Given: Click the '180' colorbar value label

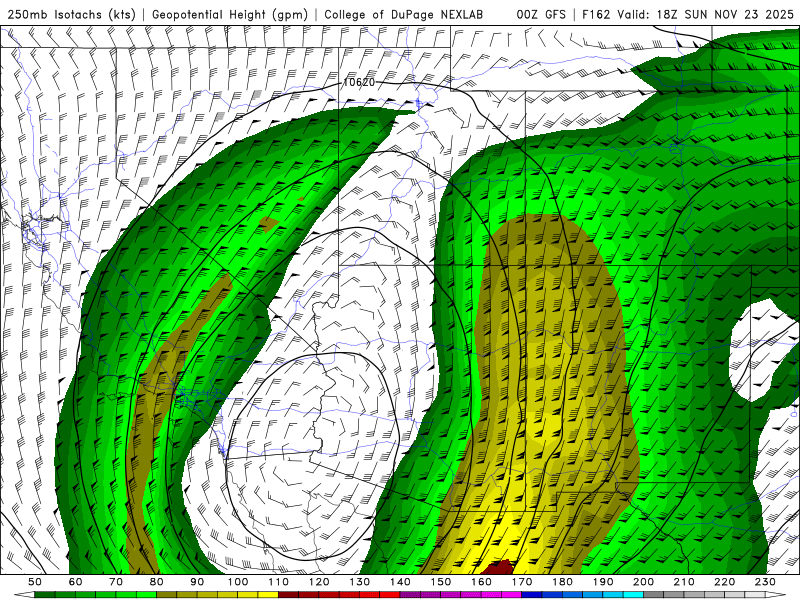Looking at the screenshot, I should click(x=562, y=582).
